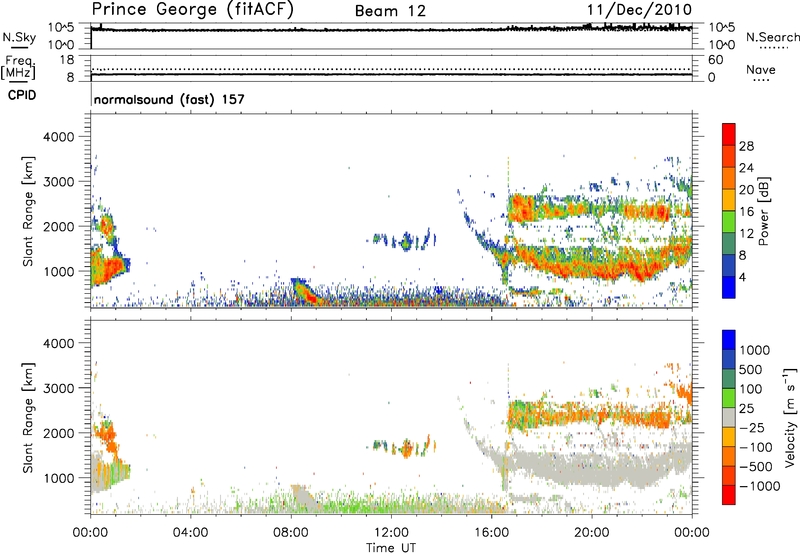Click the "Power [dB]" color bar title

pyautogui.click(x=764, y=211)
